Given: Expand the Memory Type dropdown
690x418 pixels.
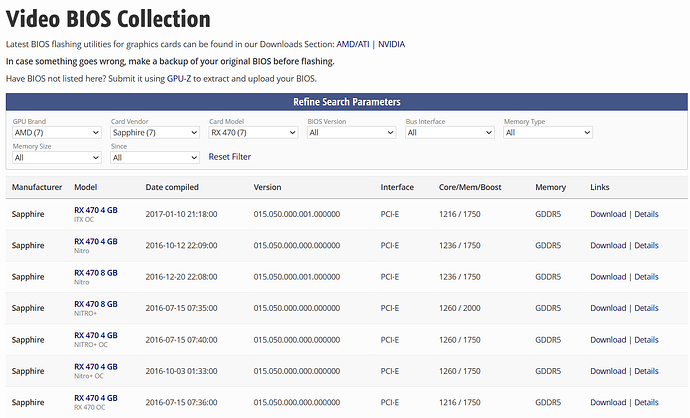Looking at the screenshot, I should [x=547, y=132].
